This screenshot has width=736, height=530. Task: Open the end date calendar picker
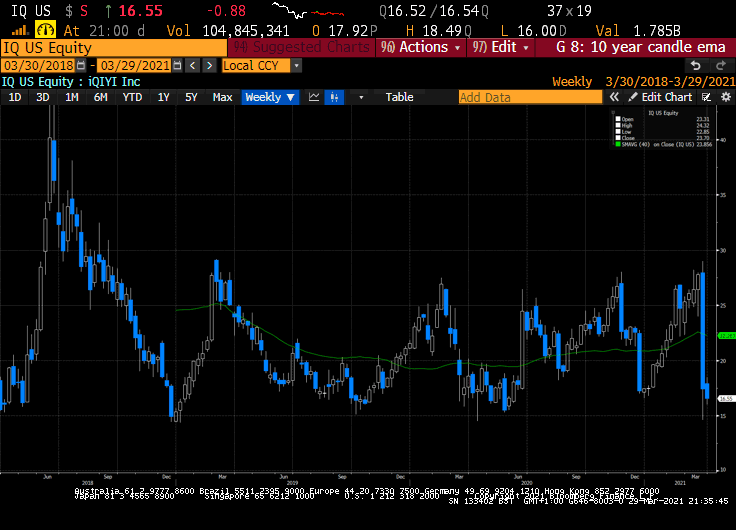click(x=177, y=66)
